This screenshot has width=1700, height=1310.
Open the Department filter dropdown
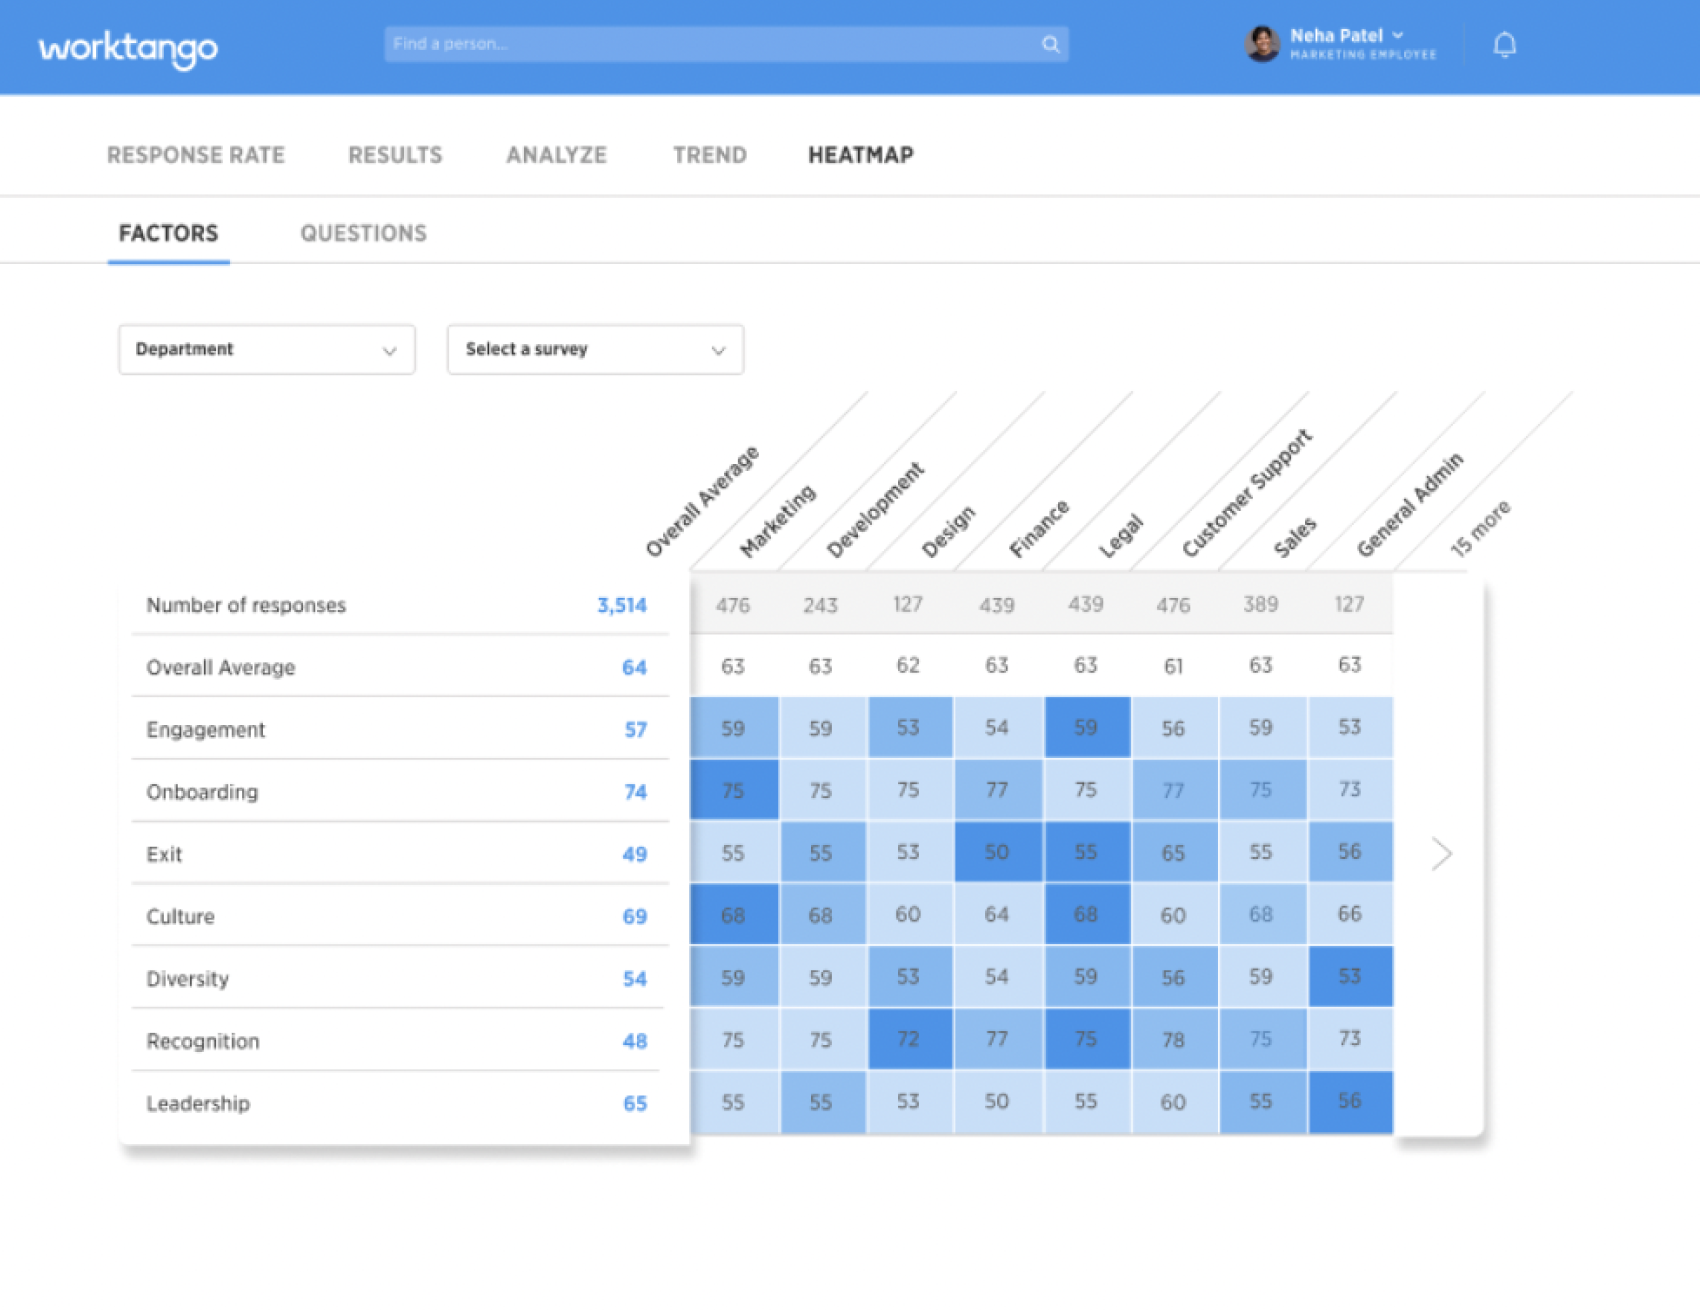[266, 350]
